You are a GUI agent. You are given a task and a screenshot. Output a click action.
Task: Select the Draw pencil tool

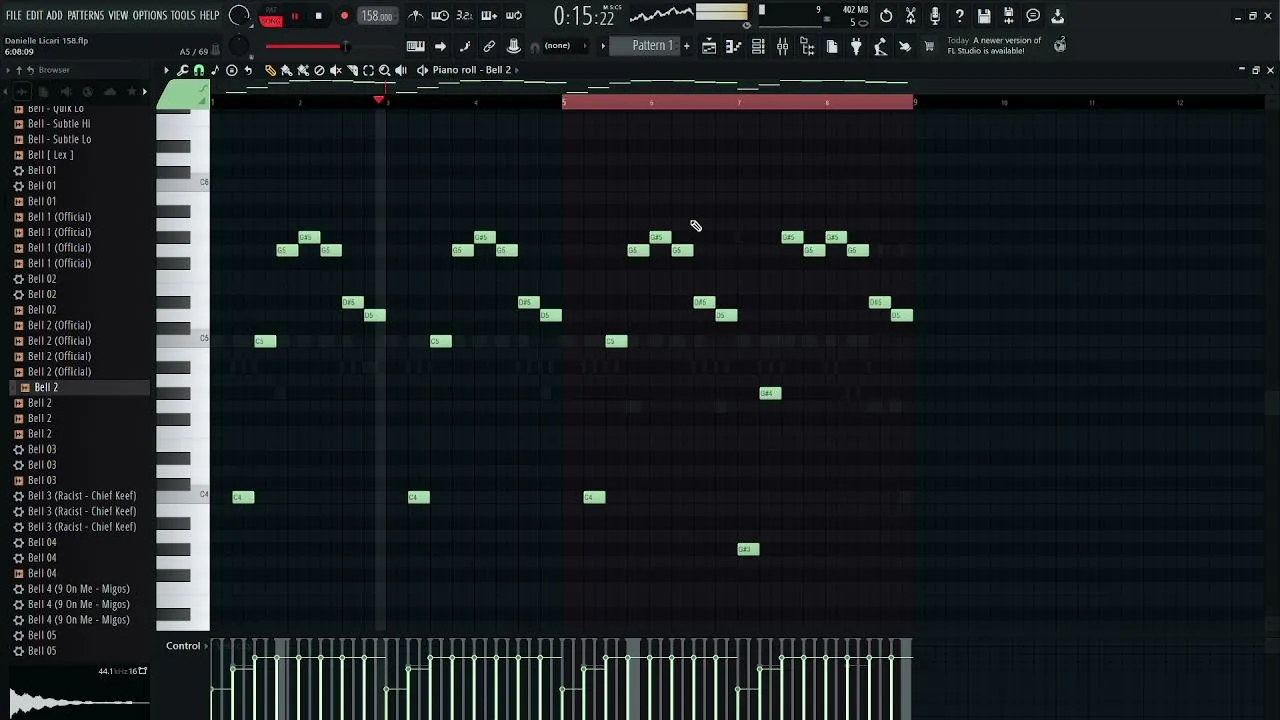click(270, 70)
